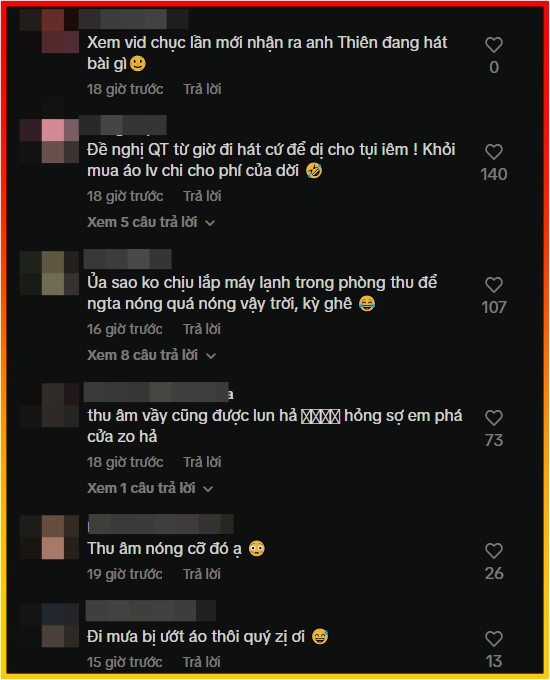Open avatar of 'Thu âm nóng cỡ đó' commenter
This screenshot has width=550, height=680.
click(49, 537)
